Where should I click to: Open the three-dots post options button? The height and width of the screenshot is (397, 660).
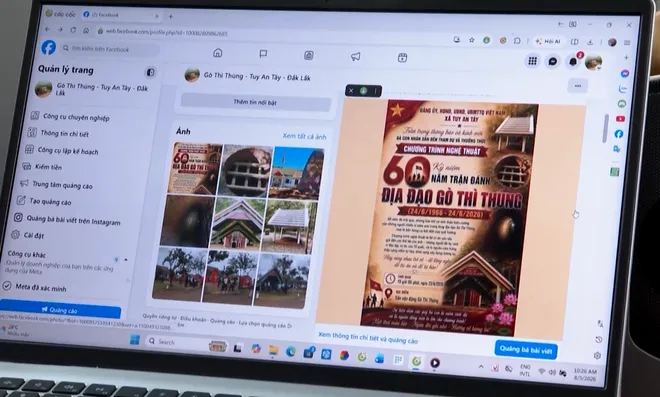(578, 86)
